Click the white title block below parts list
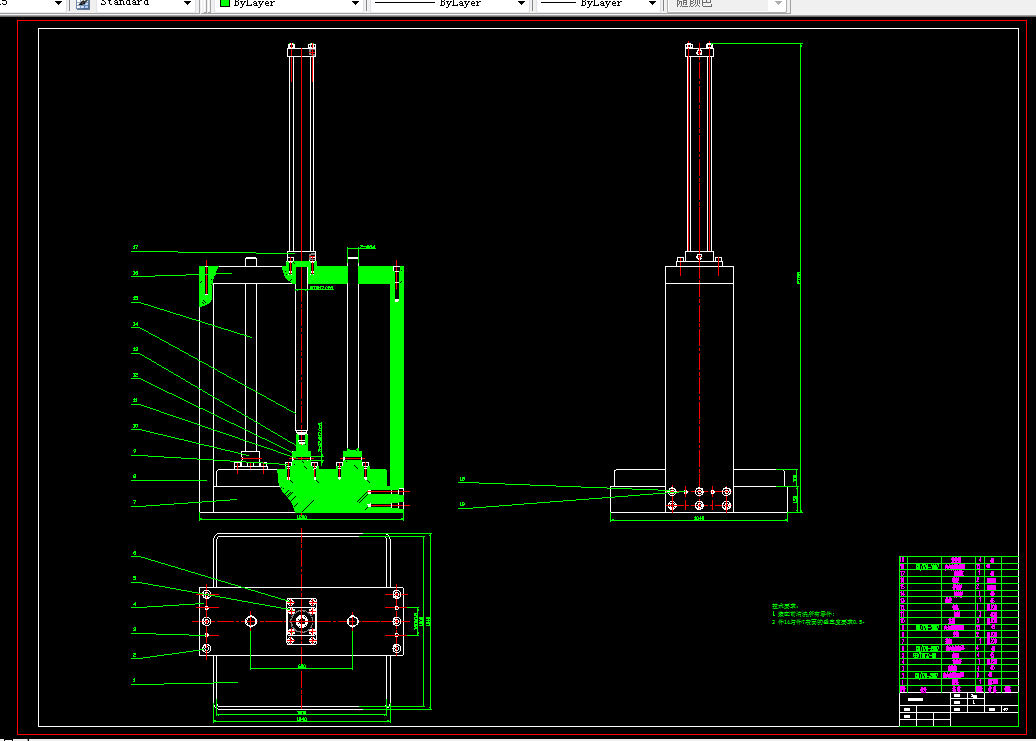Screen dimensions: 1036x741 [x=959, y=709]
